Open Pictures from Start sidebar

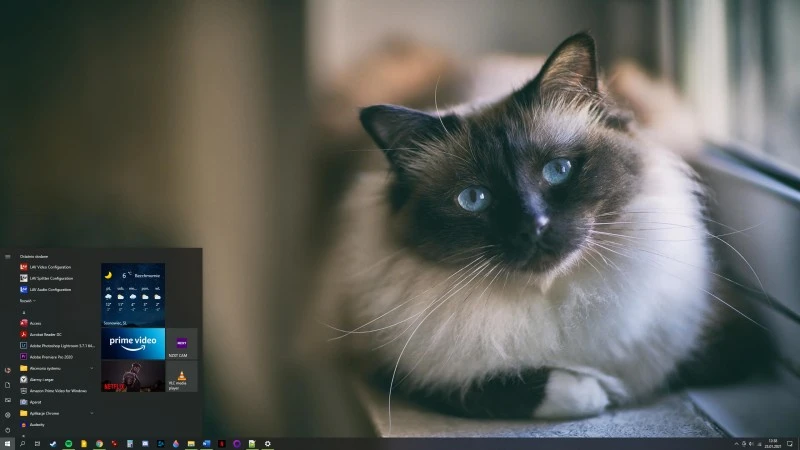(x=8, y=400)
